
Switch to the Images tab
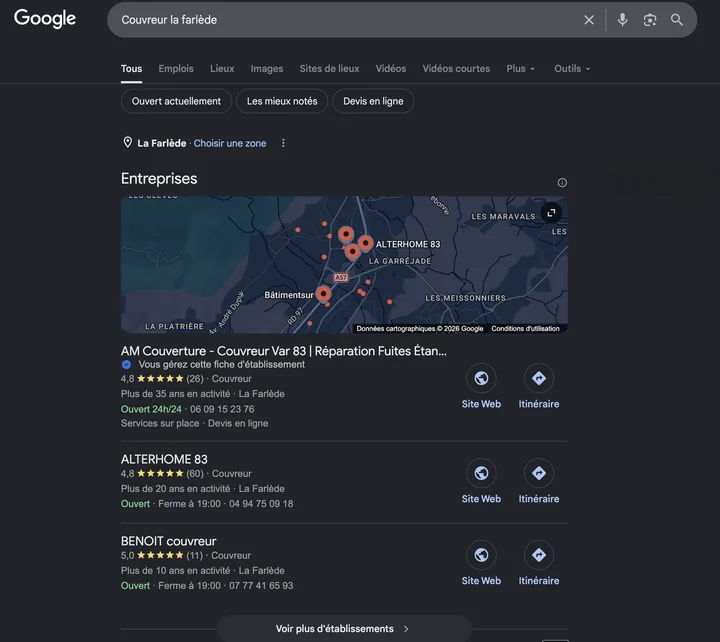[x=267, y=69]
